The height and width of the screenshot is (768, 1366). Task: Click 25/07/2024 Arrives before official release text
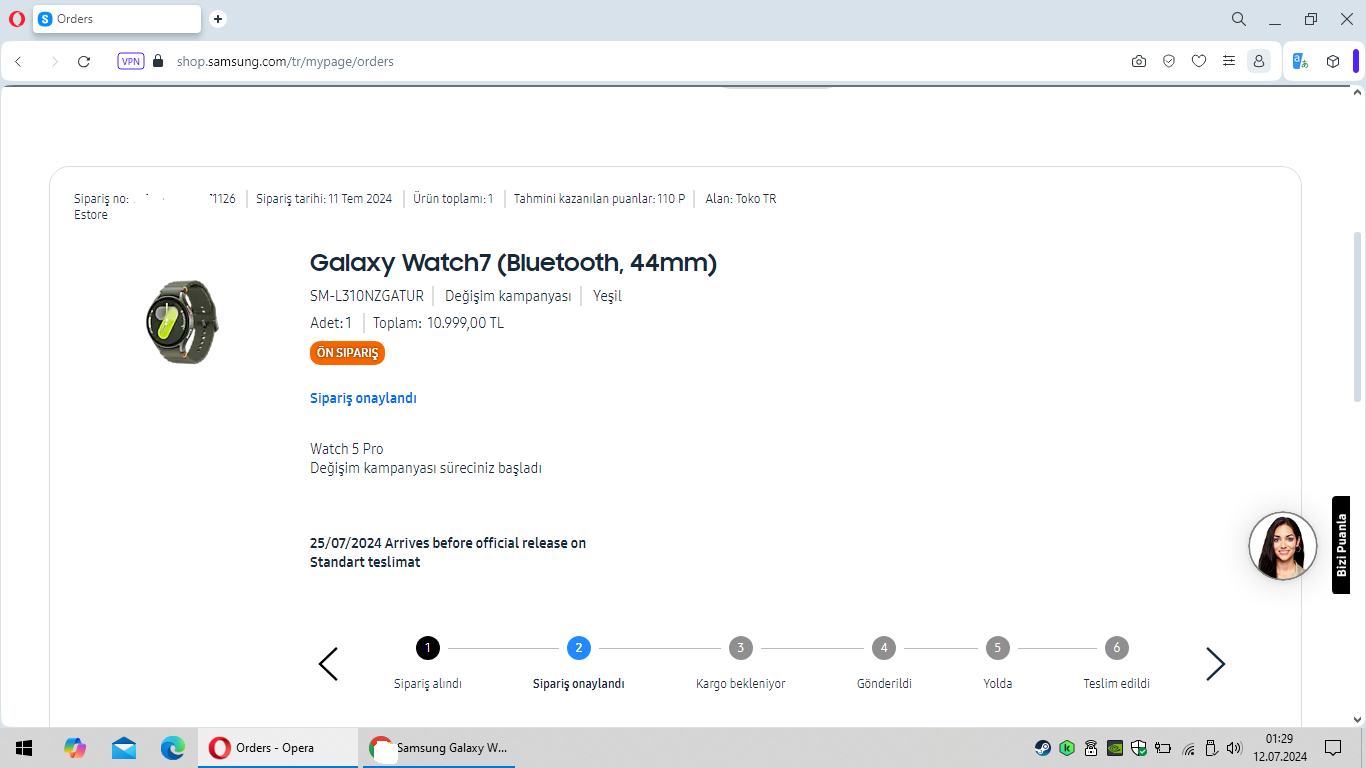tap(448, 543)
